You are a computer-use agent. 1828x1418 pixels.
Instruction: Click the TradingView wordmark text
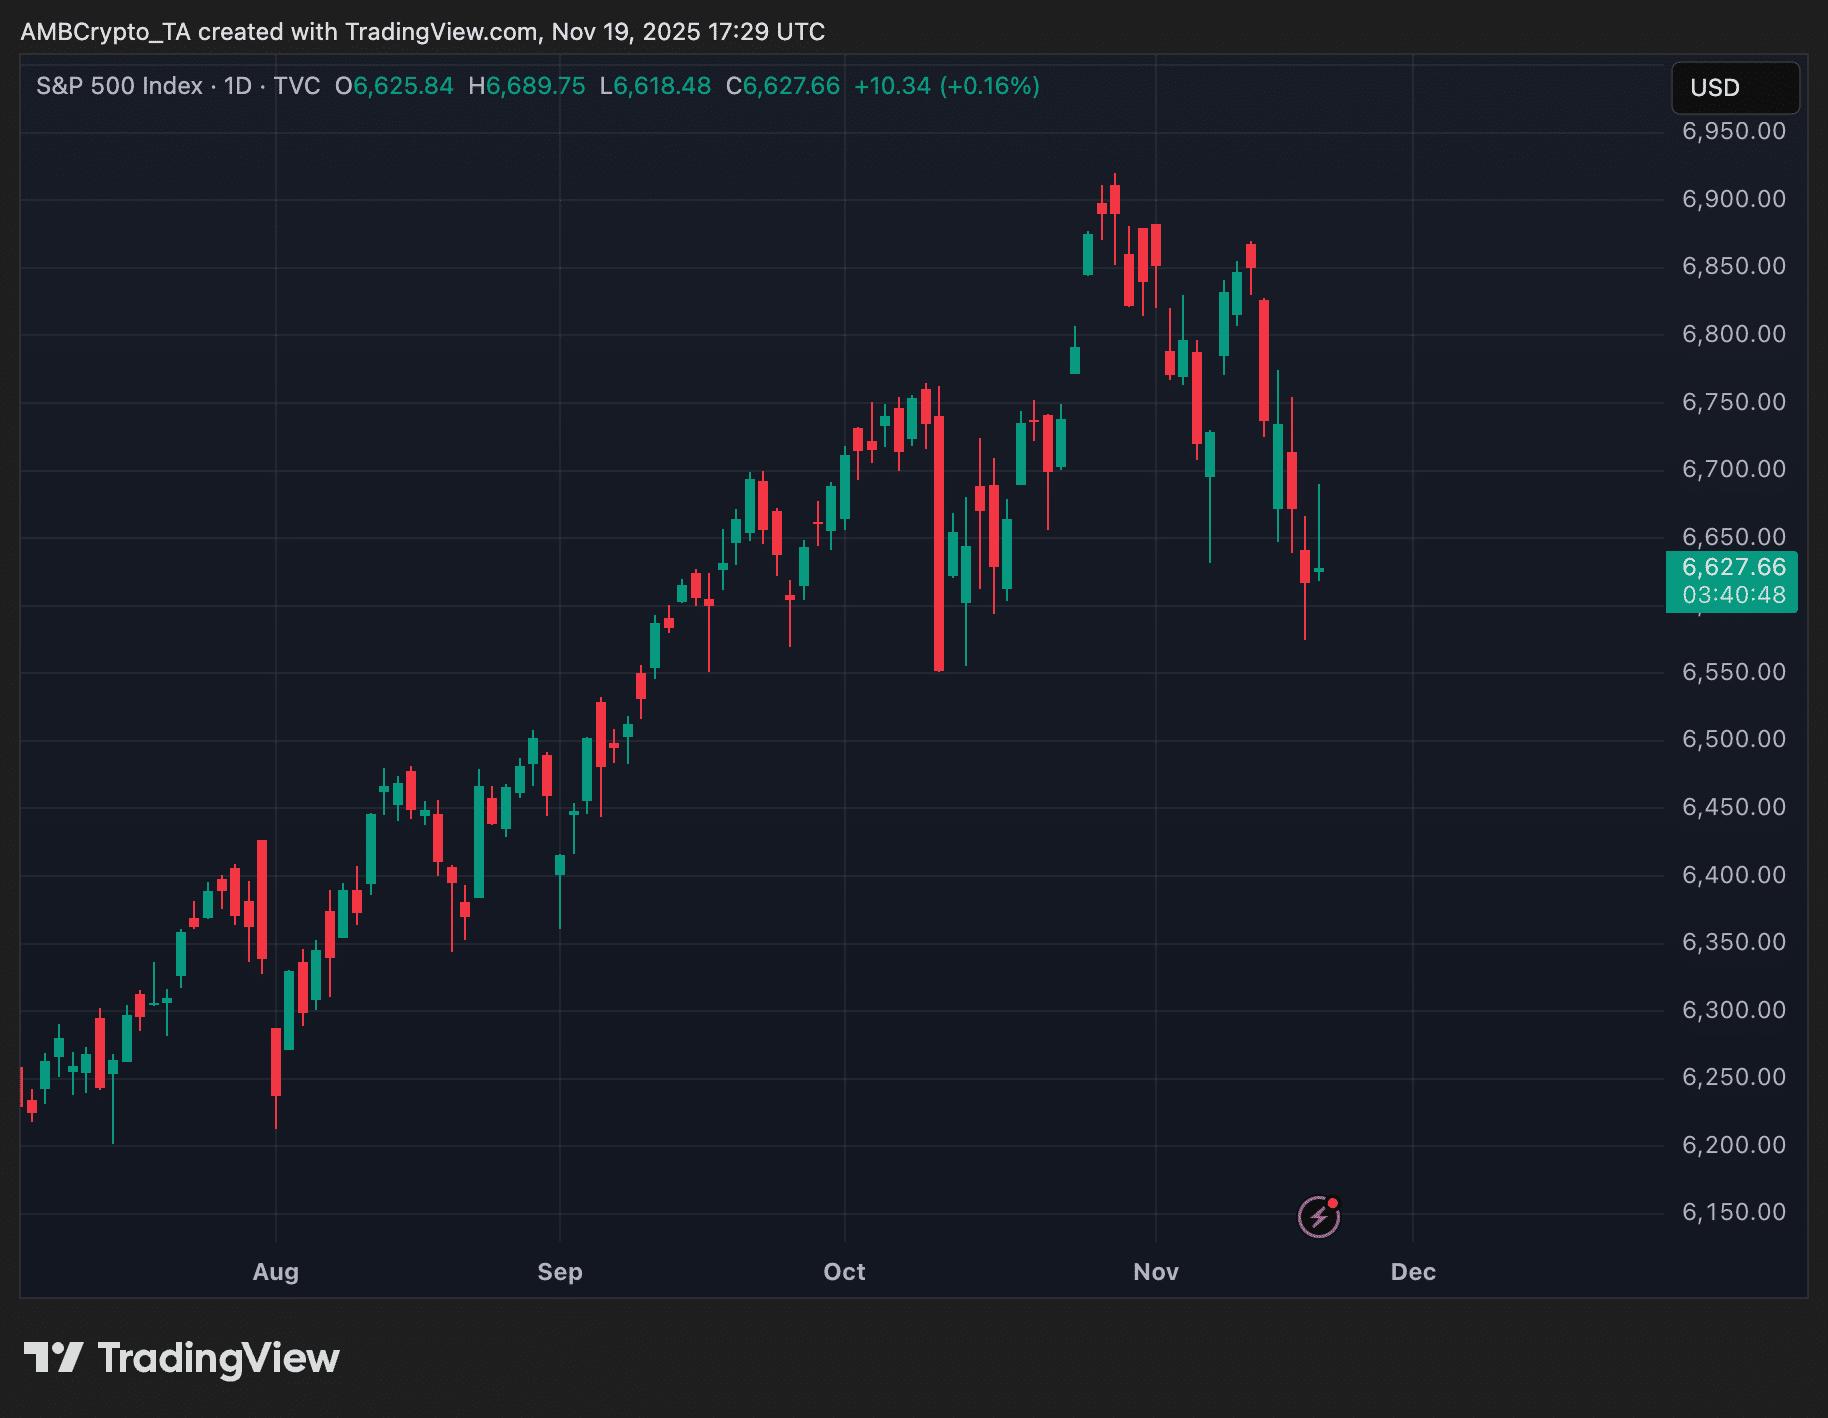click(218, 1358)
